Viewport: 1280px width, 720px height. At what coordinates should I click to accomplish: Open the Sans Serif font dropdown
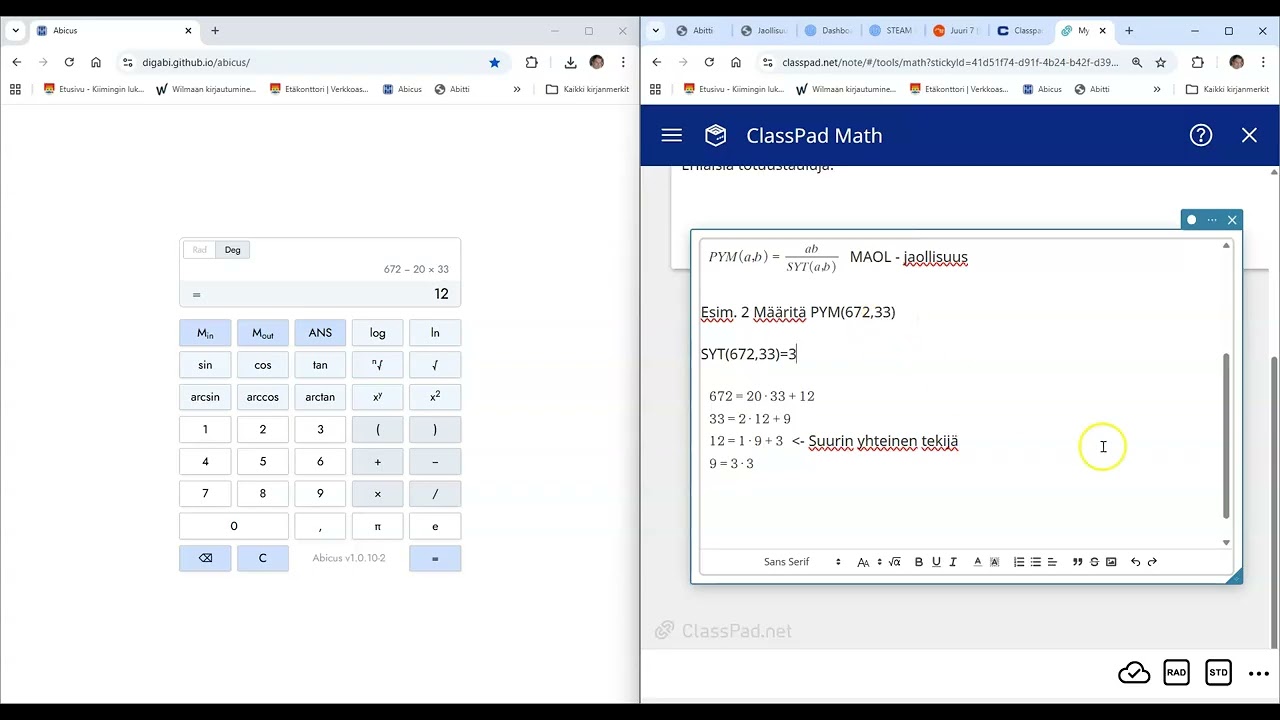click(802, 562)
